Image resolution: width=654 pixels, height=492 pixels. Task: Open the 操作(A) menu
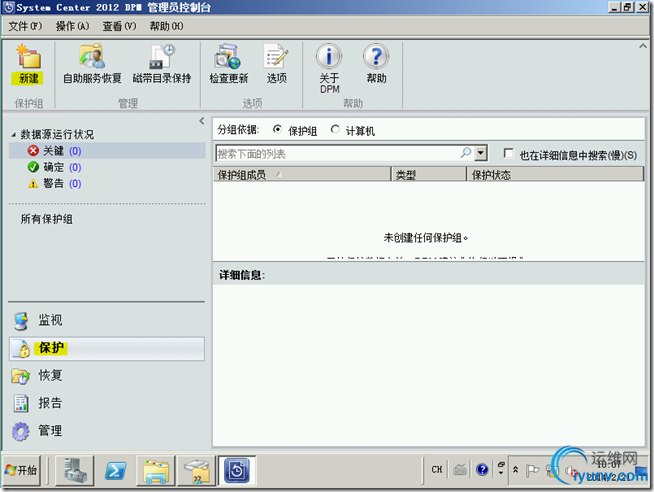(x=72, y=26)
